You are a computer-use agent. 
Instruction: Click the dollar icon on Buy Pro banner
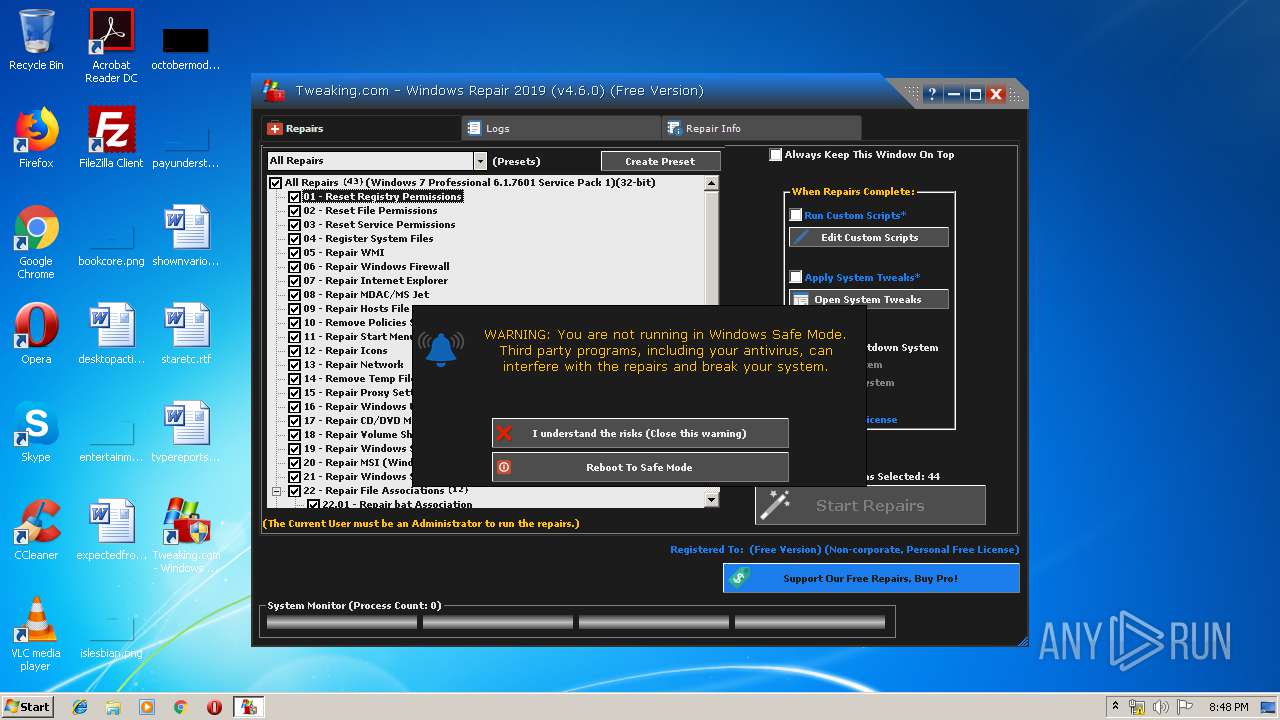tap(739, 578)
